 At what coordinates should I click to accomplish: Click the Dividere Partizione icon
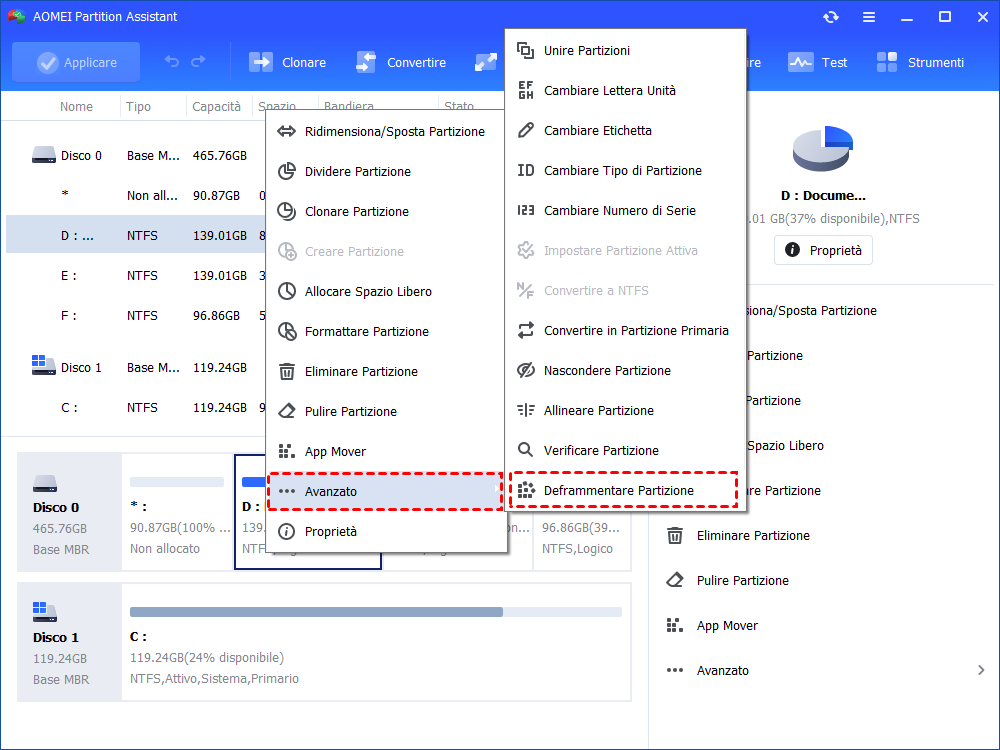287,171
